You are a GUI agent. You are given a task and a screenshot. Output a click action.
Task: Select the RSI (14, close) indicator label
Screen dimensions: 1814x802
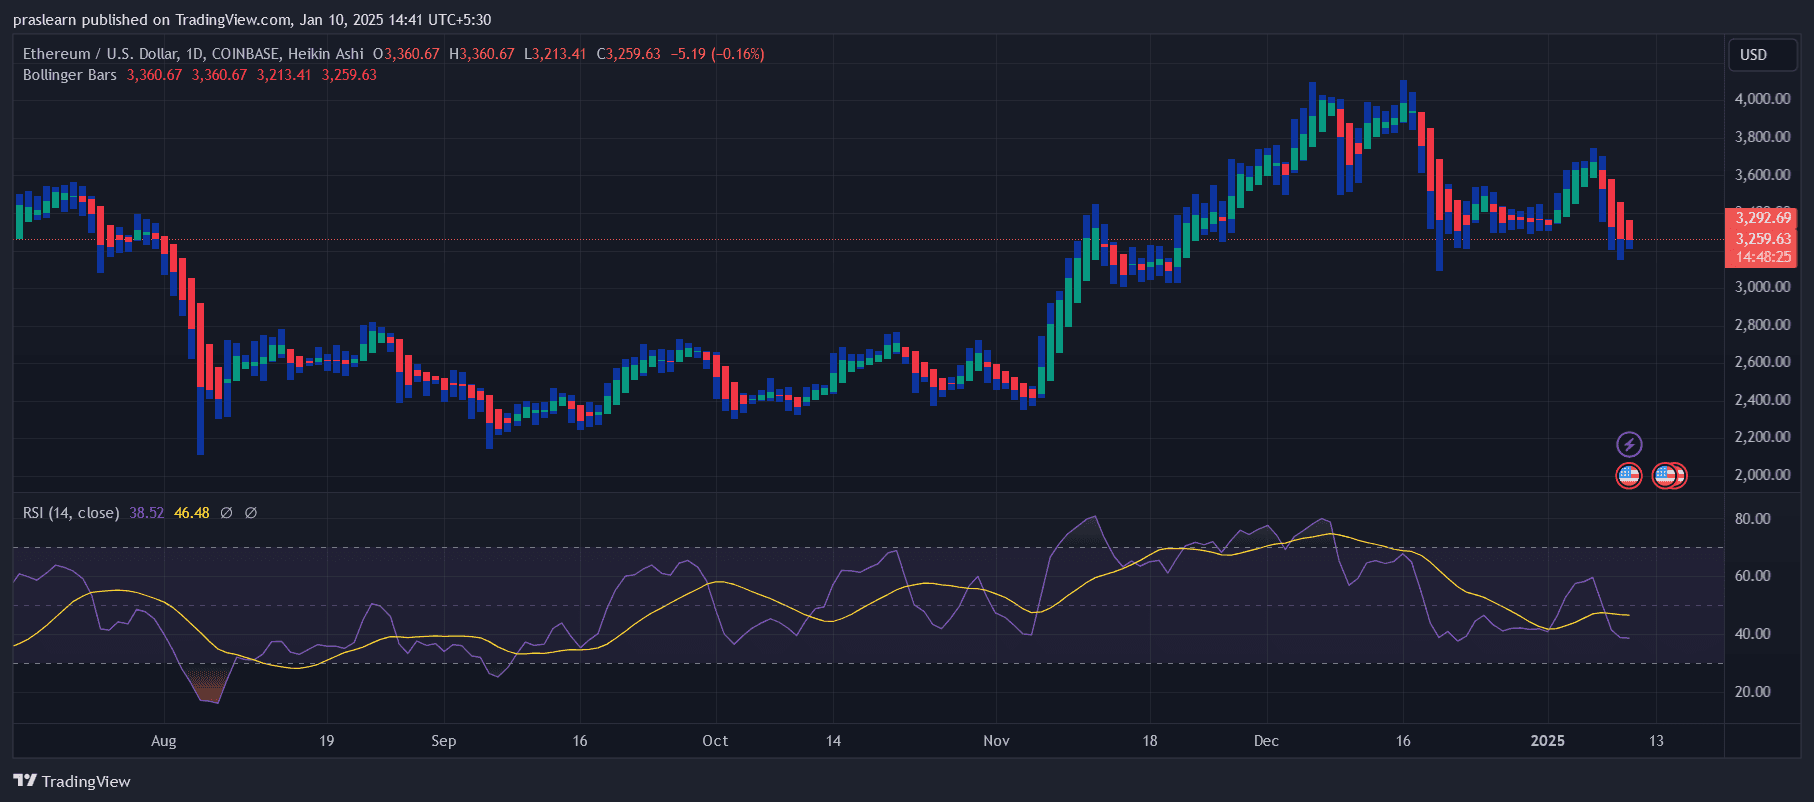coord(71,513)
